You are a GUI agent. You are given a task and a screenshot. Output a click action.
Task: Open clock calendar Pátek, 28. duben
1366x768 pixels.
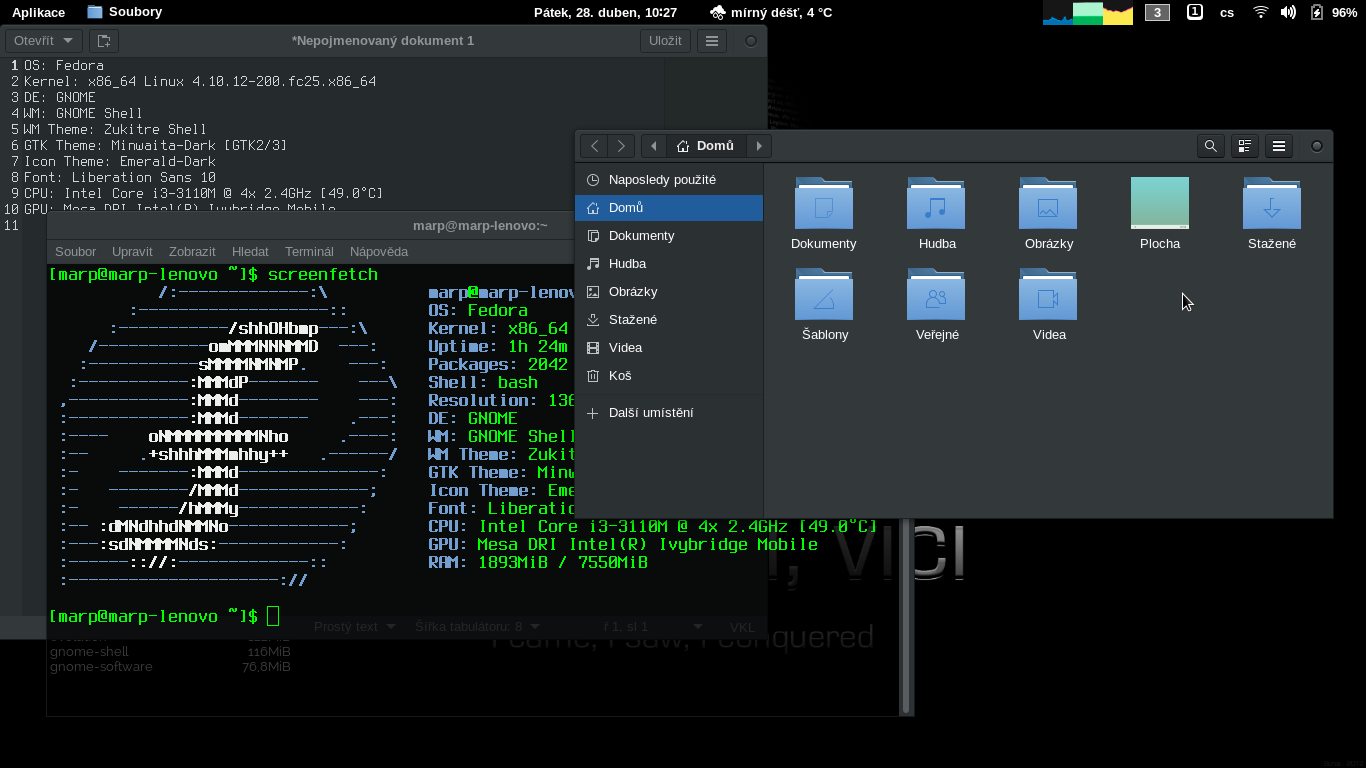click(x=605, y=13)
